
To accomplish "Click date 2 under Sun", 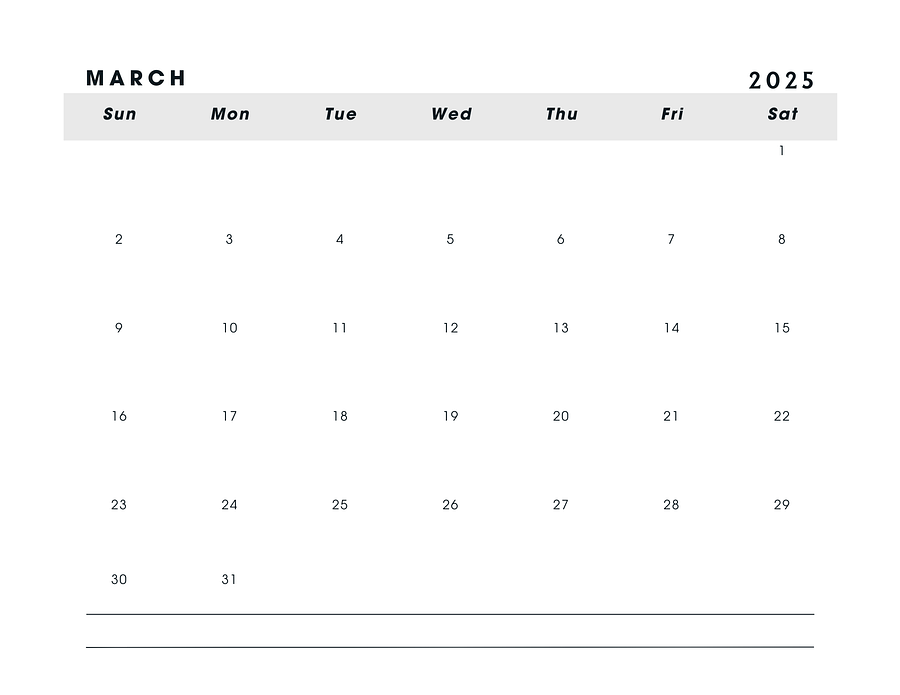I will [x=119, y=239].
